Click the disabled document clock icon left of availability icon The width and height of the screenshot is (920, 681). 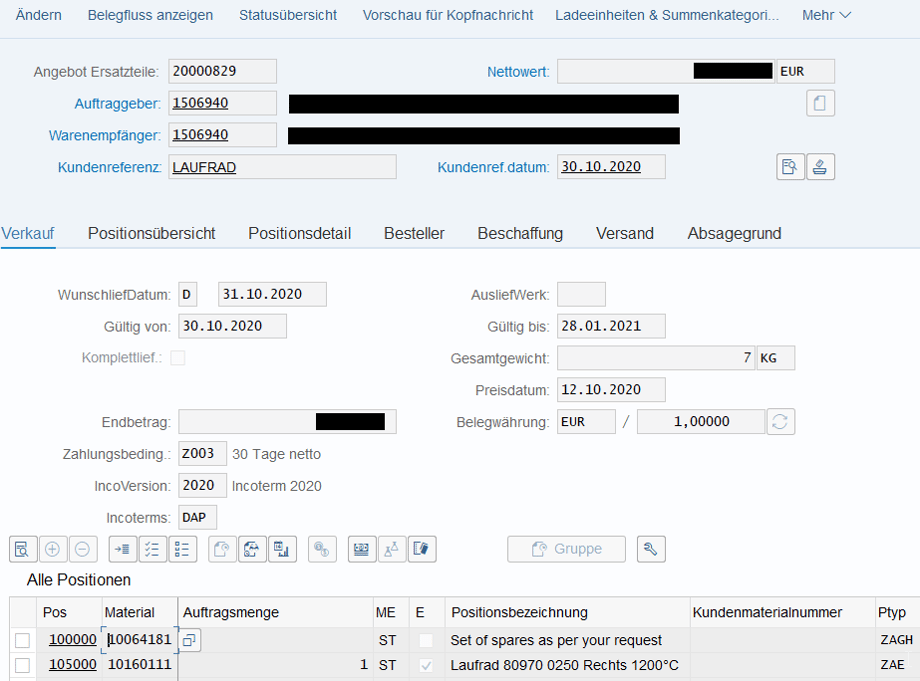pos(222,549)
